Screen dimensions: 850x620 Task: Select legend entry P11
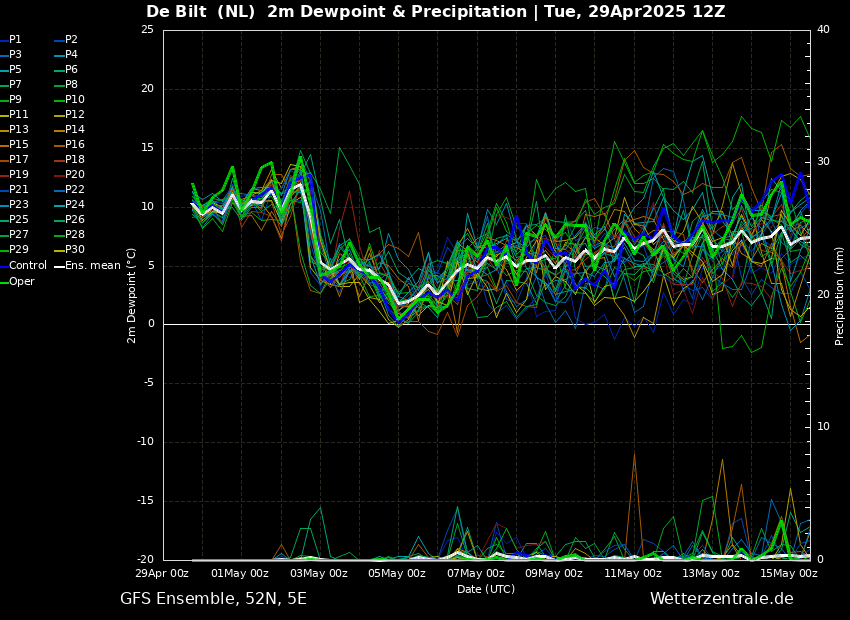click(14, 114)
